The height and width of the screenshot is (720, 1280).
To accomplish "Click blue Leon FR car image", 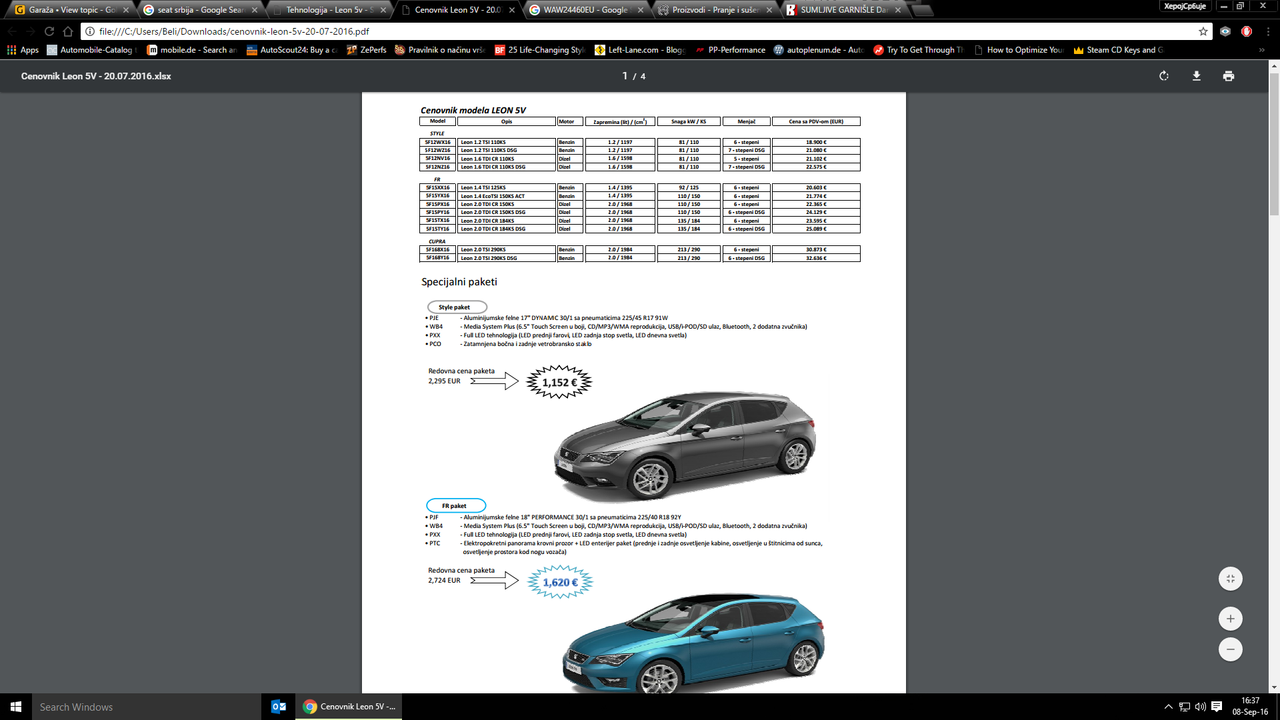I will pyautogui.click(x=693, y=641).
